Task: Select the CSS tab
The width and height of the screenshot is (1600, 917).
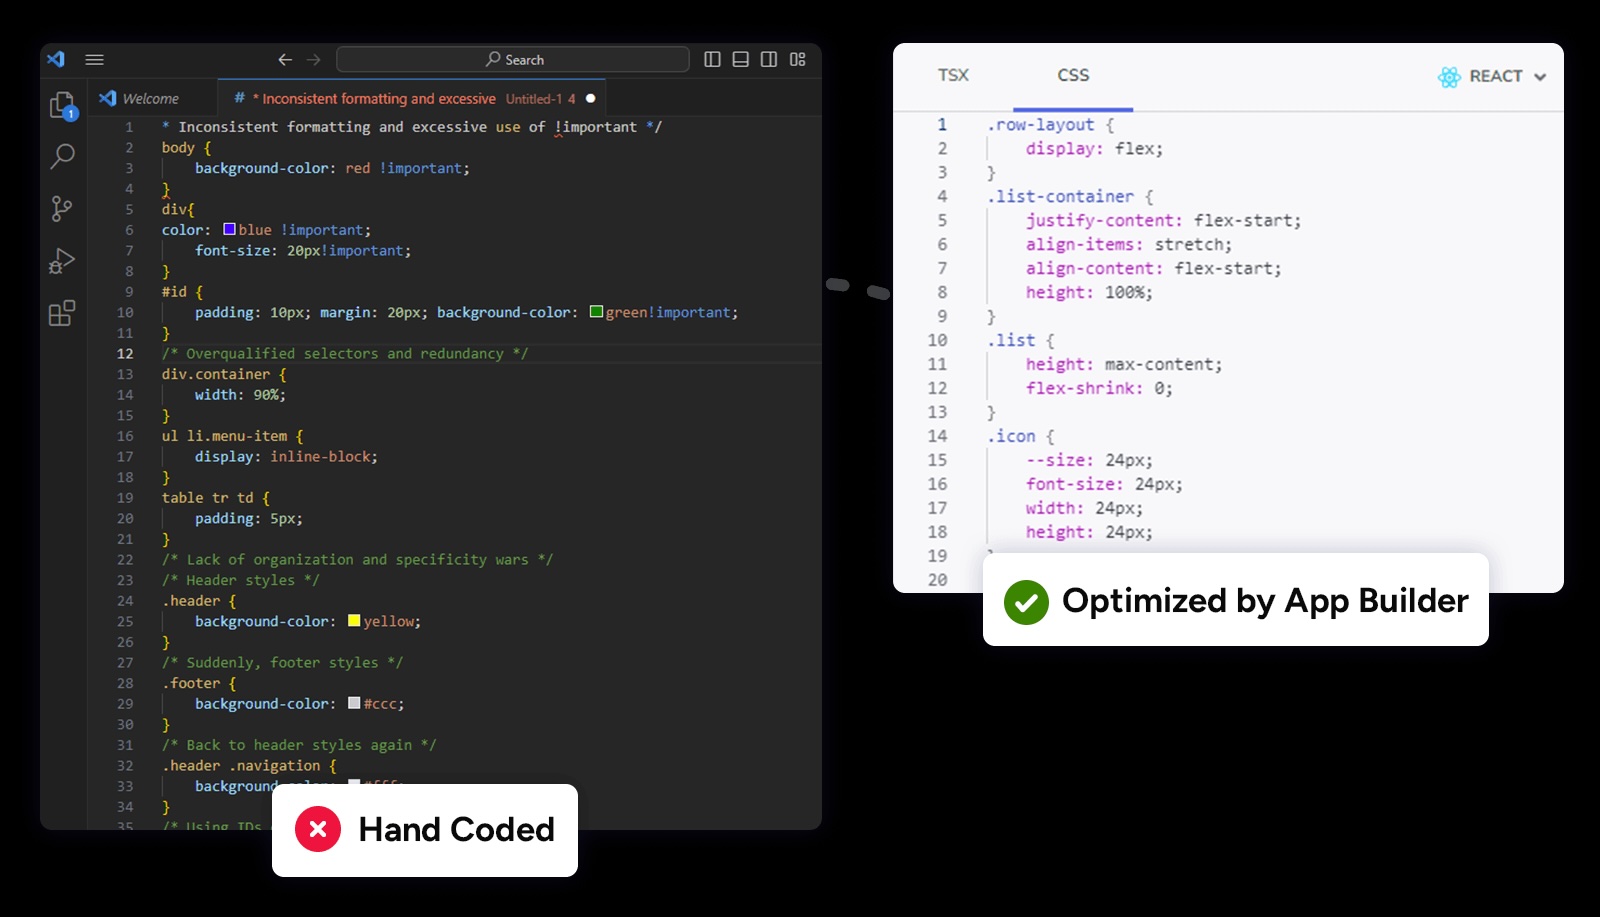Action: (1073, 76)
